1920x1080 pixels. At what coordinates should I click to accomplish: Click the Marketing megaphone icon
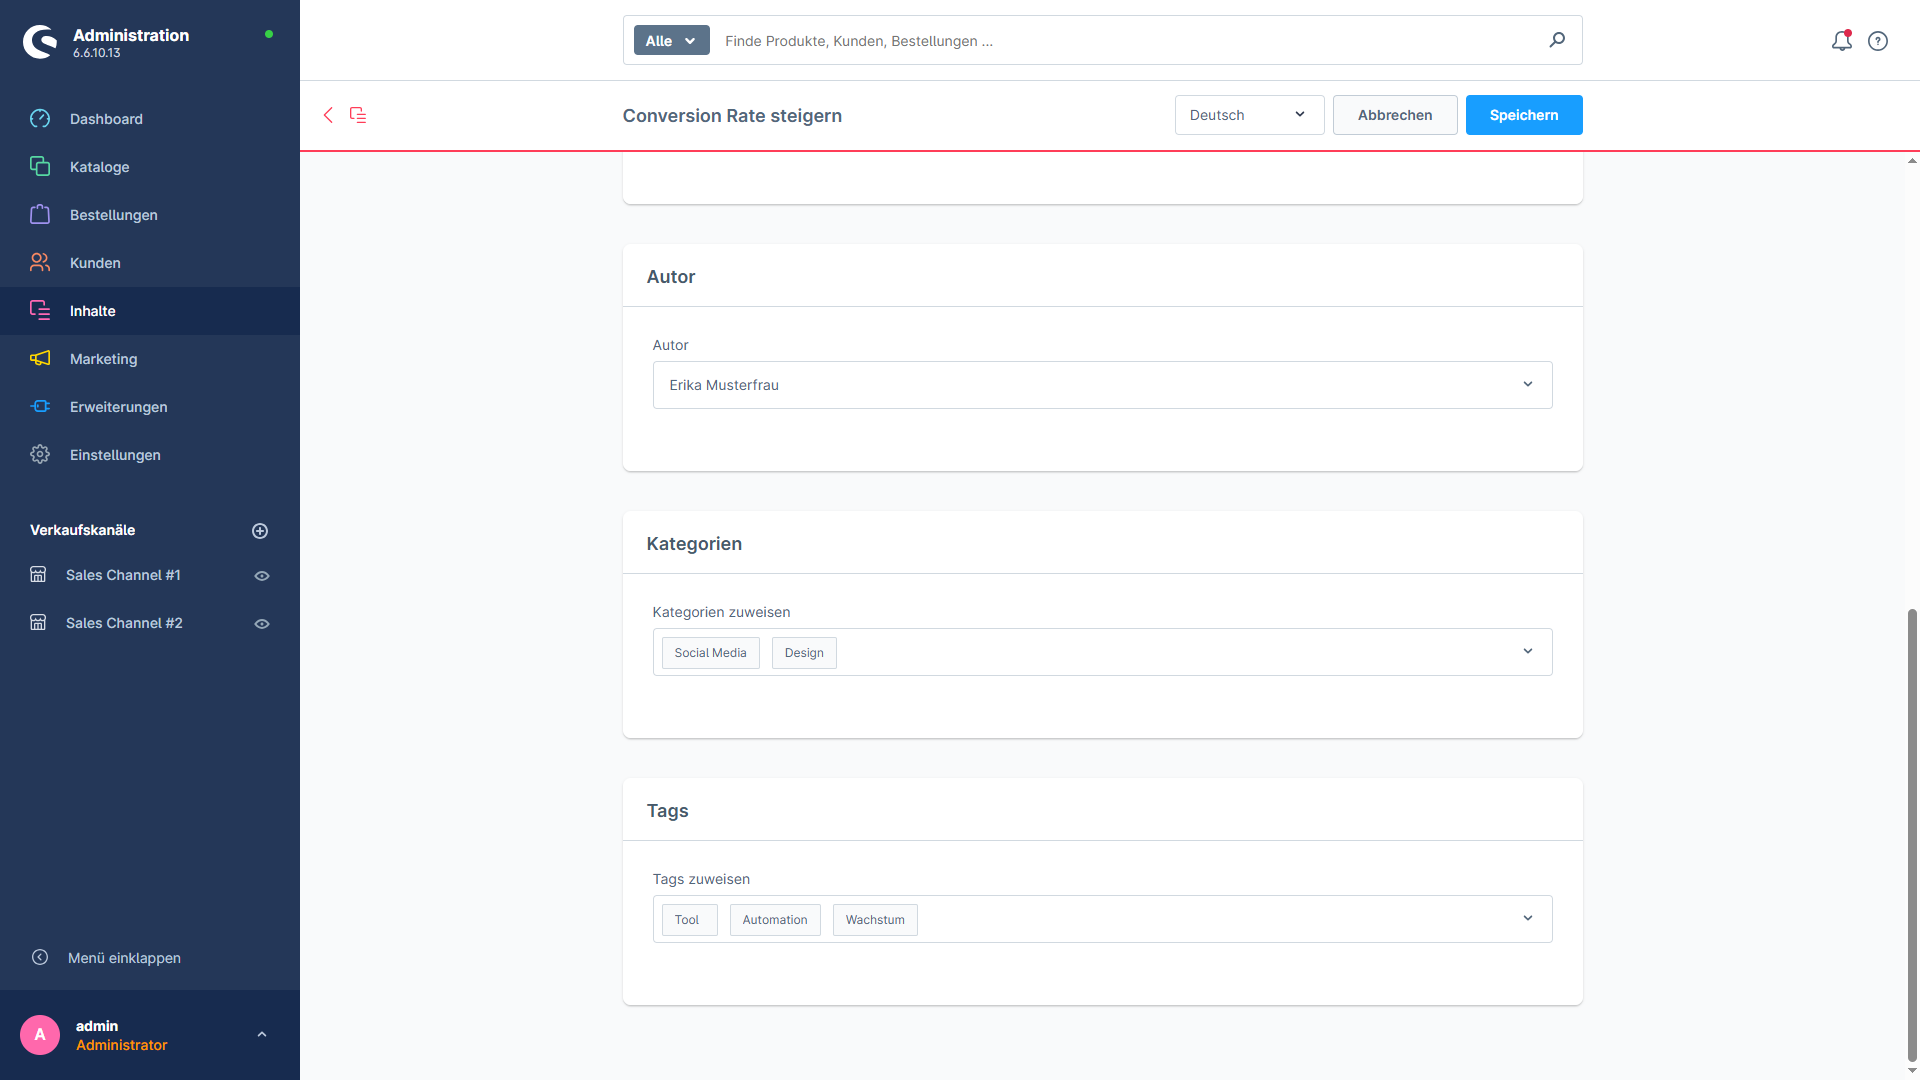(40, 359)
